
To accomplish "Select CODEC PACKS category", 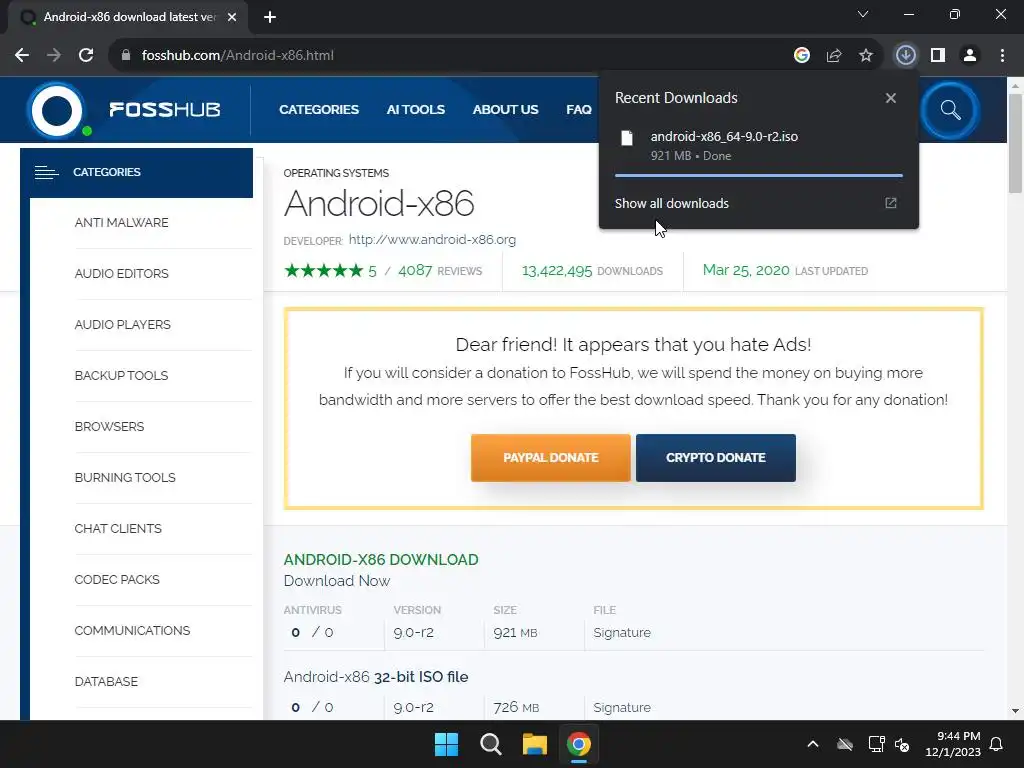I will [x=117, y=579].
